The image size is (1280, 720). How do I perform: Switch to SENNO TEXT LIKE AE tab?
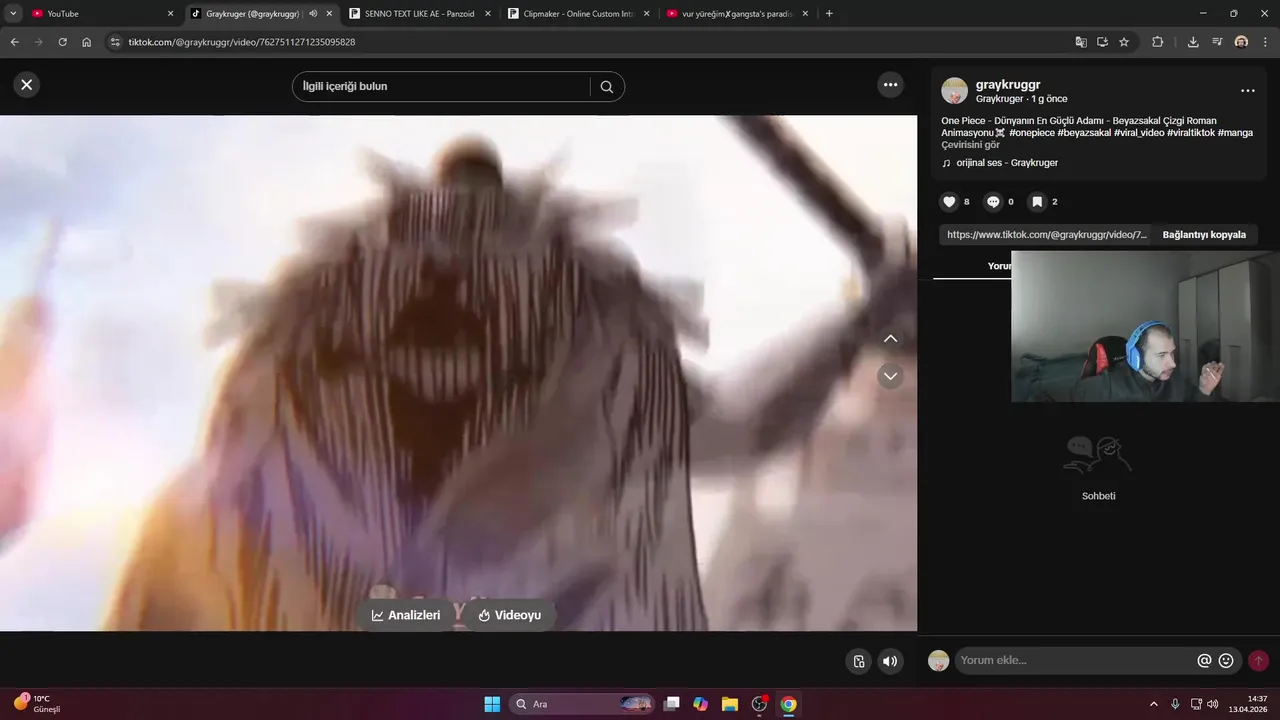coord(420,14)
